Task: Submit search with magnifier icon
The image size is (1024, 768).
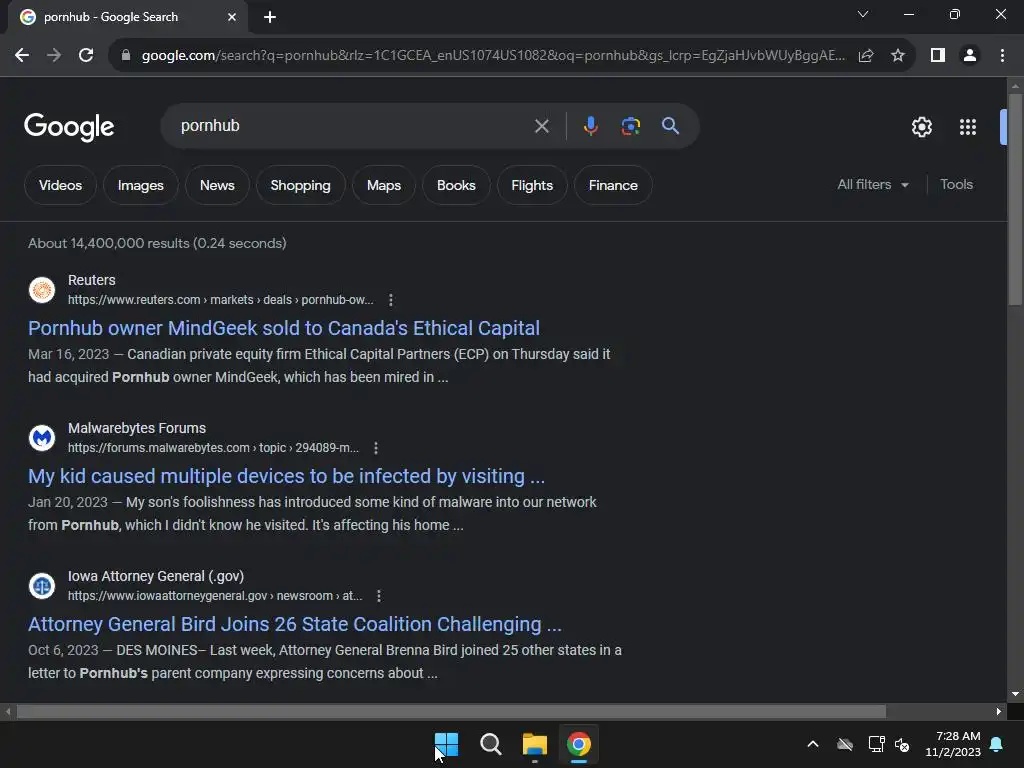Action: 670,126
